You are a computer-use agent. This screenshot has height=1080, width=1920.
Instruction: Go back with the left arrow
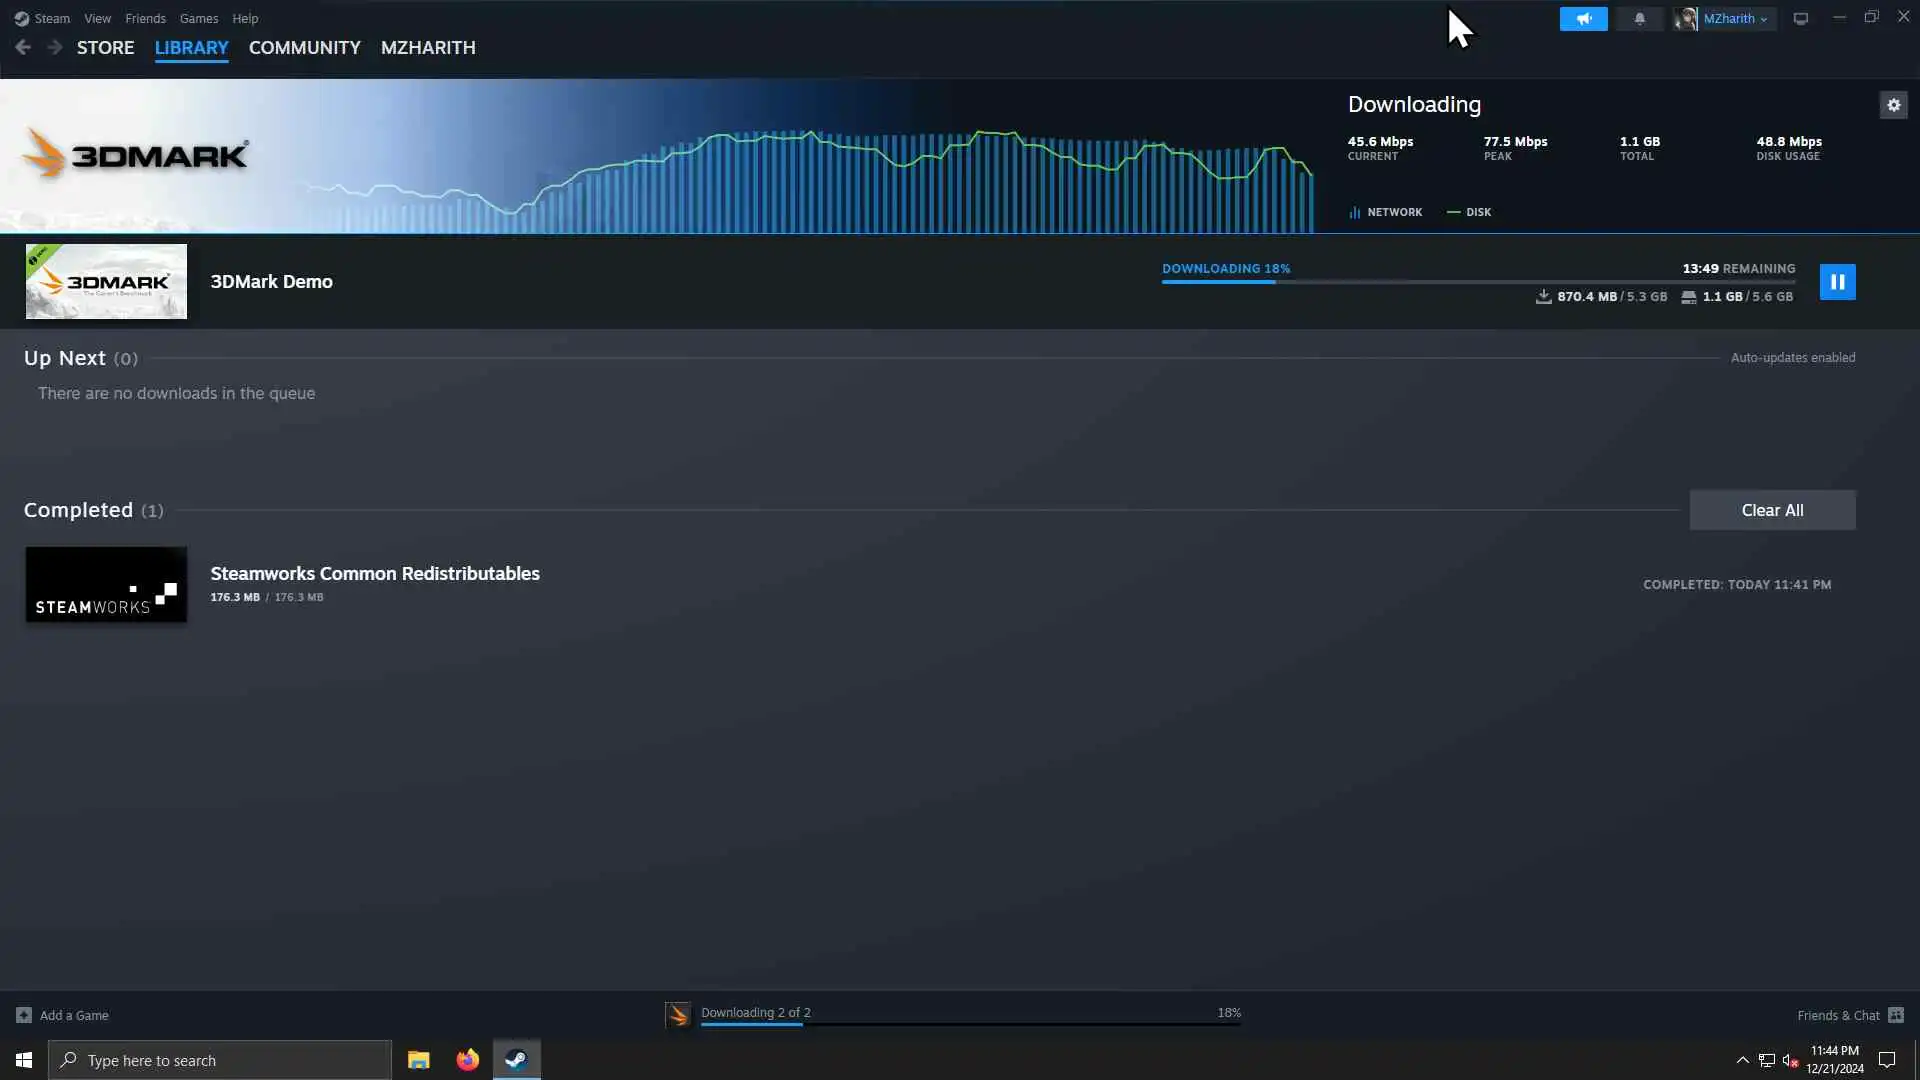point(23,47)
